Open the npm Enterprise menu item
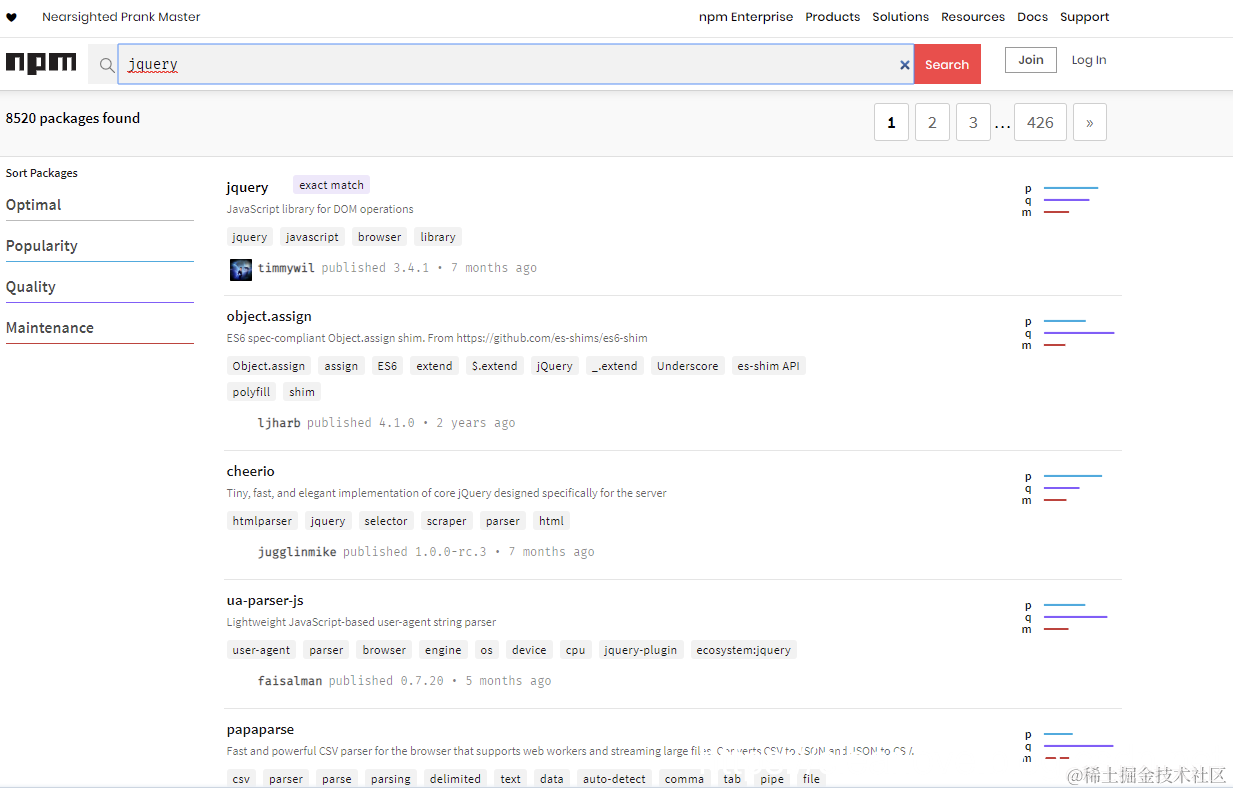1233x792 pixels. pos(746,17)
